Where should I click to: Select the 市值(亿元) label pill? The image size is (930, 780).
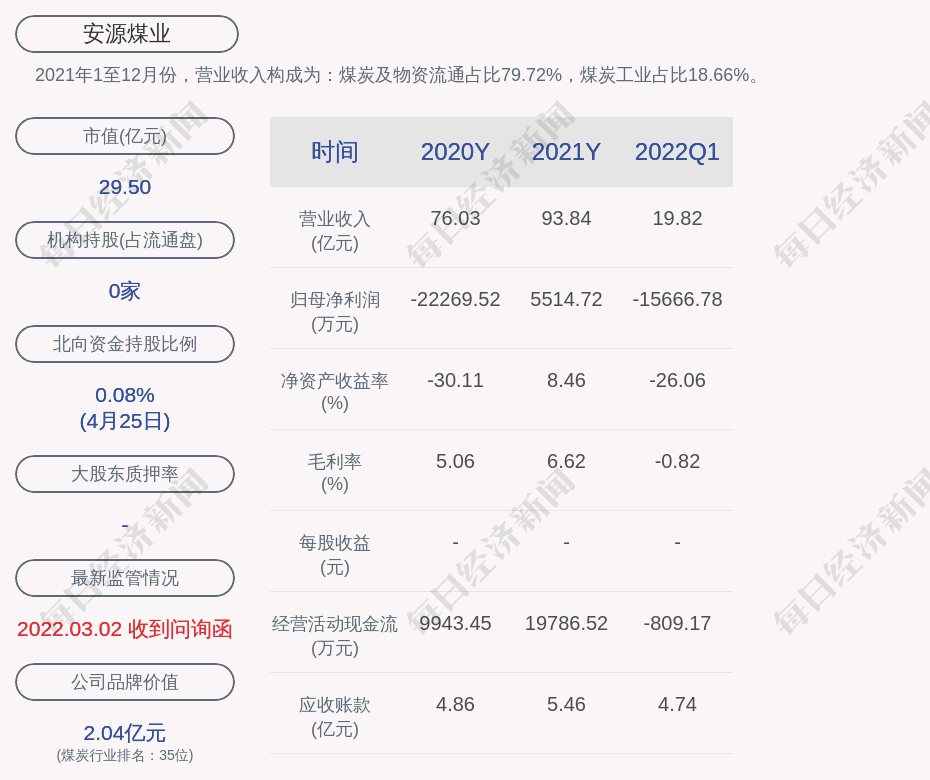pyautogui.click(x=125, y=136)
